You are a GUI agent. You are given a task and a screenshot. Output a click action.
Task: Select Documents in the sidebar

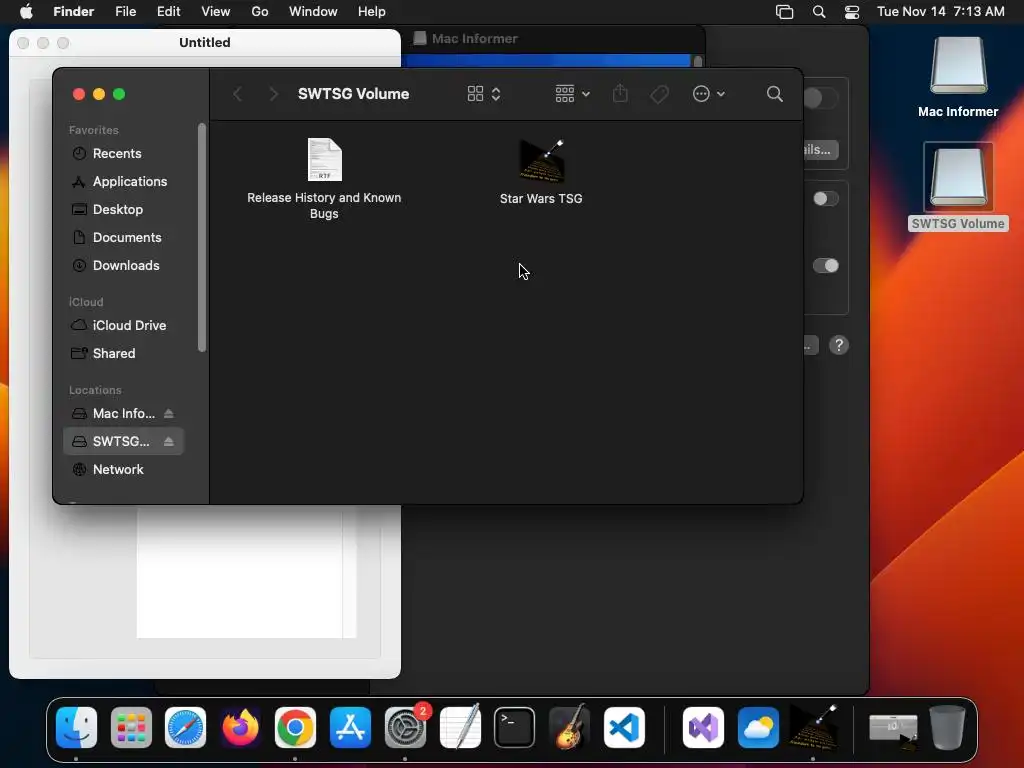[124, 238]
